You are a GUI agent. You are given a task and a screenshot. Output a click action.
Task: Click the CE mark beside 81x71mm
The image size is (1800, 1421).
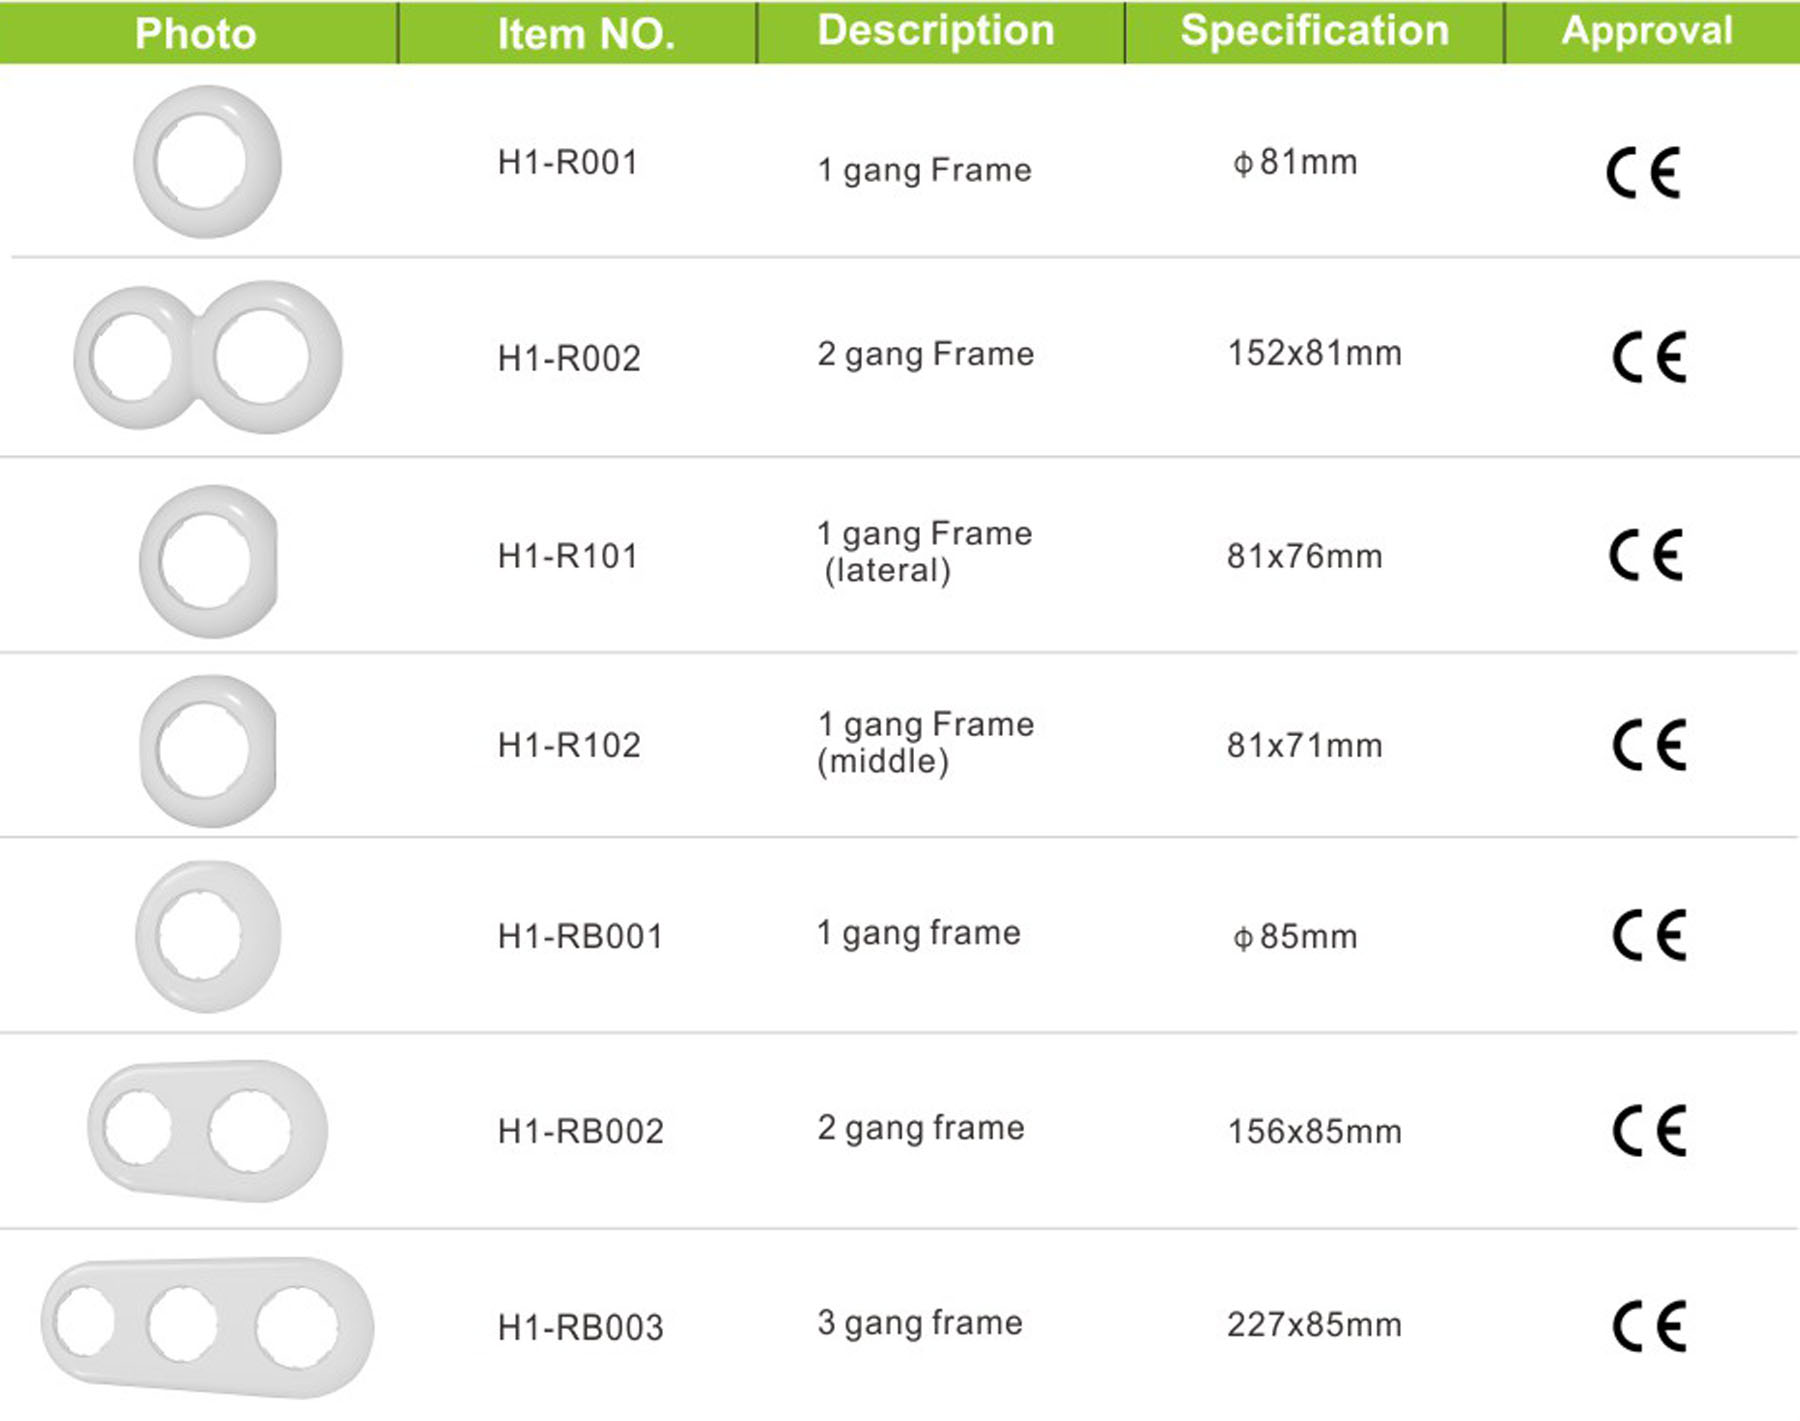[1650, 745]
